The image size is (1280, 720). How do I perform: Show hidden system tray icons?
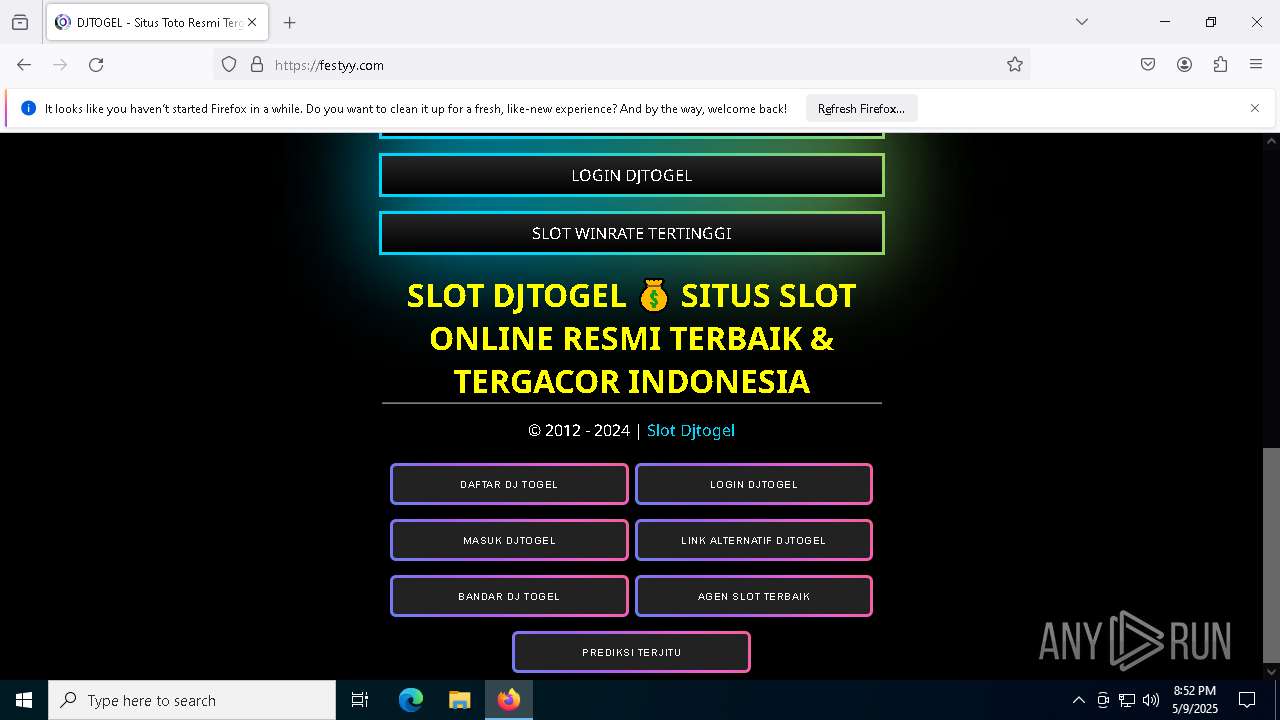pyautogui.click(x=1078, y=700)
